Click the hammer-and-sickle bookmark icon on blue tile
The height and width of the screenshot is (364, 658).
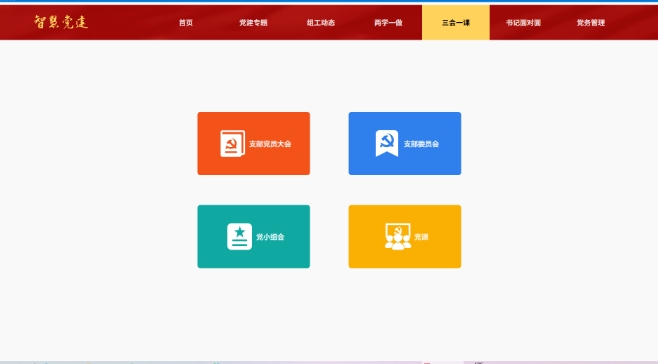pyautogui.click(x=386, y=143)
